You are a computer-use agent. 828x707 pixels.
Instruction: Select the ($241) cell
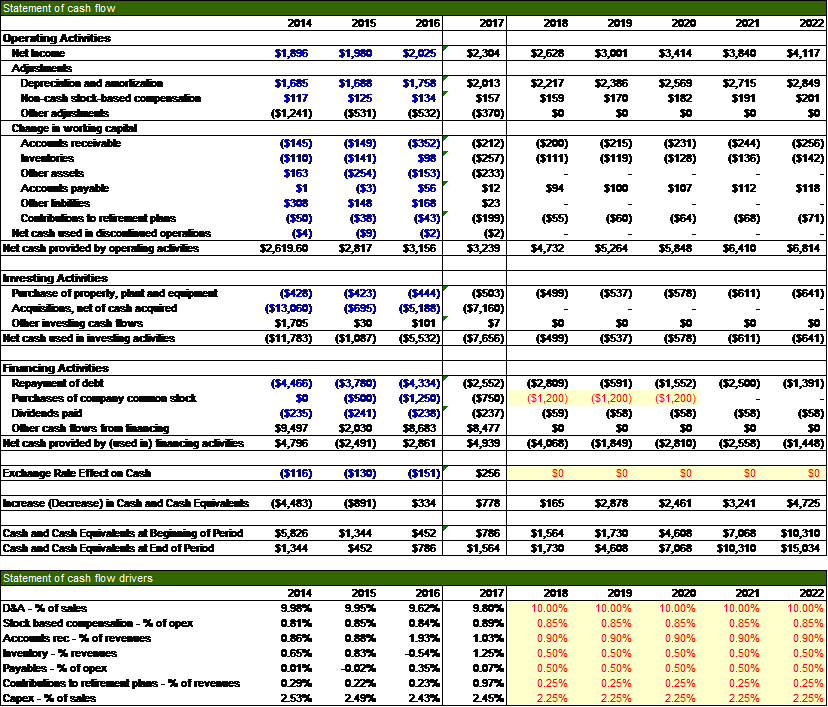point(357,413)
